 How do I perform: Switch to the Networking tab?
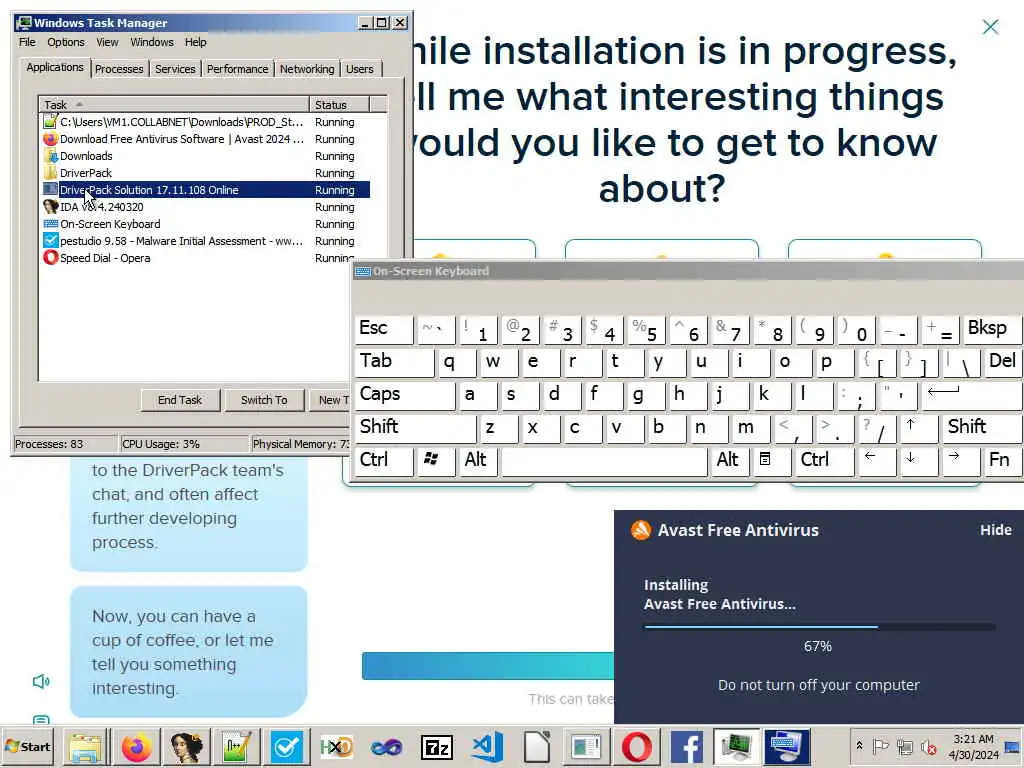(x=307, y=69)
